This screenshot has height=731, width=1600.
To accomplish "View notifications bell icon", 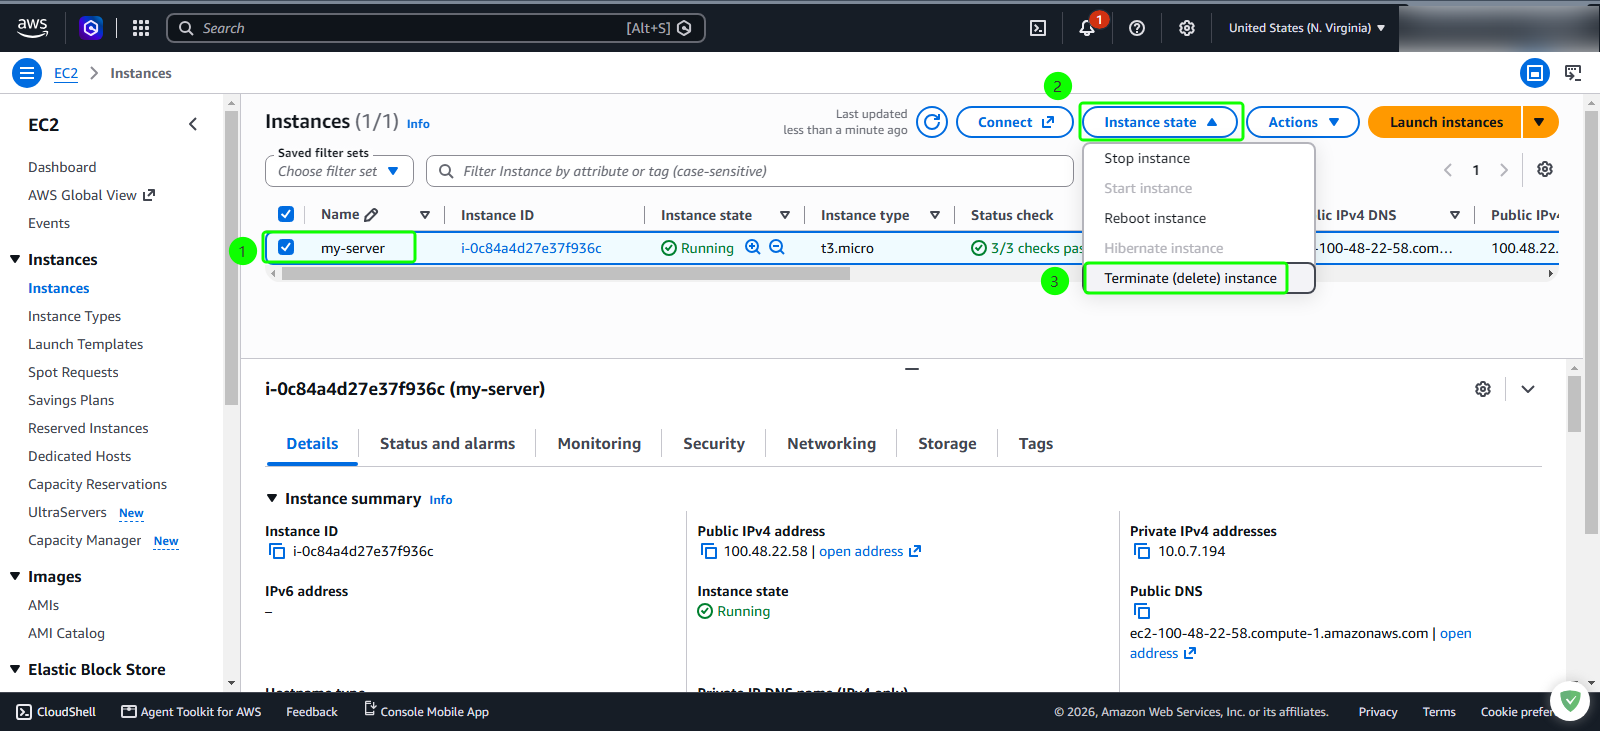I will click(x=1087, y=28).
